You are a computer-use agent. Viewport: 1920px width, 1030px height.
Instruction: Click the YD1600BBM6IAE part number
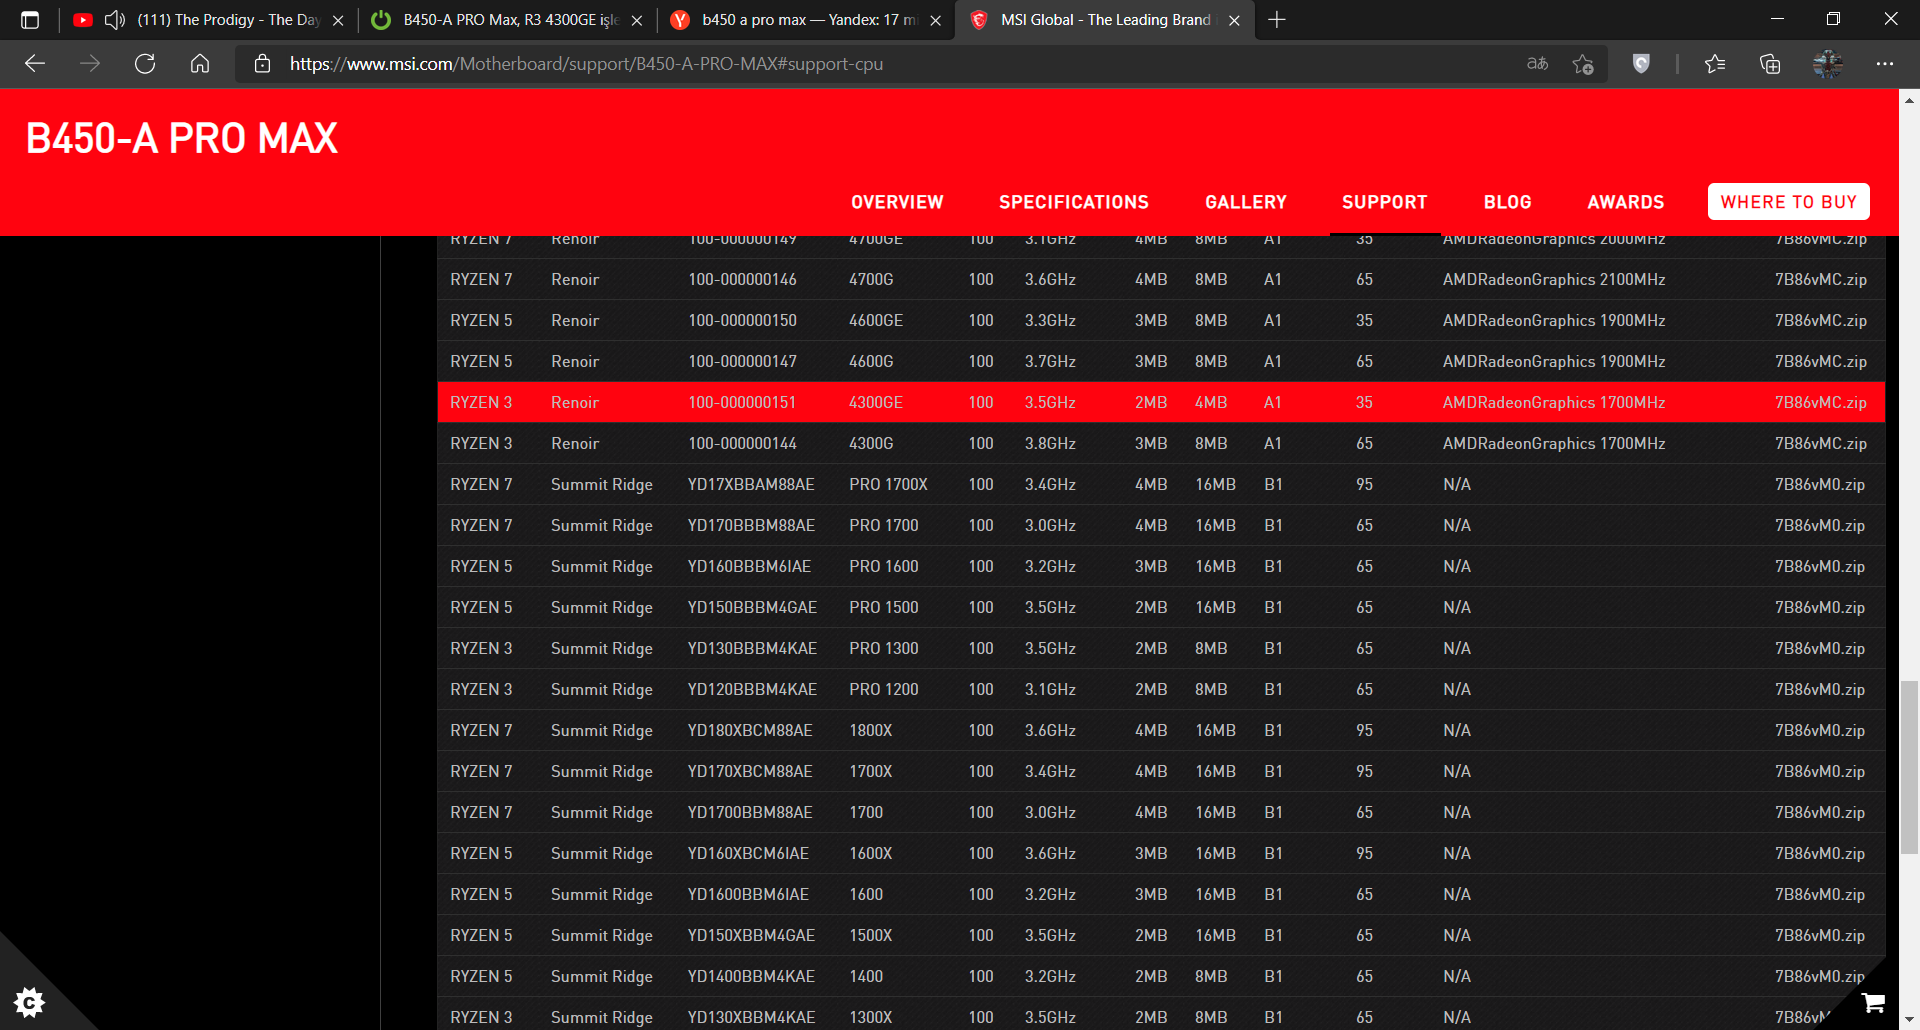[x=748, y=895]
